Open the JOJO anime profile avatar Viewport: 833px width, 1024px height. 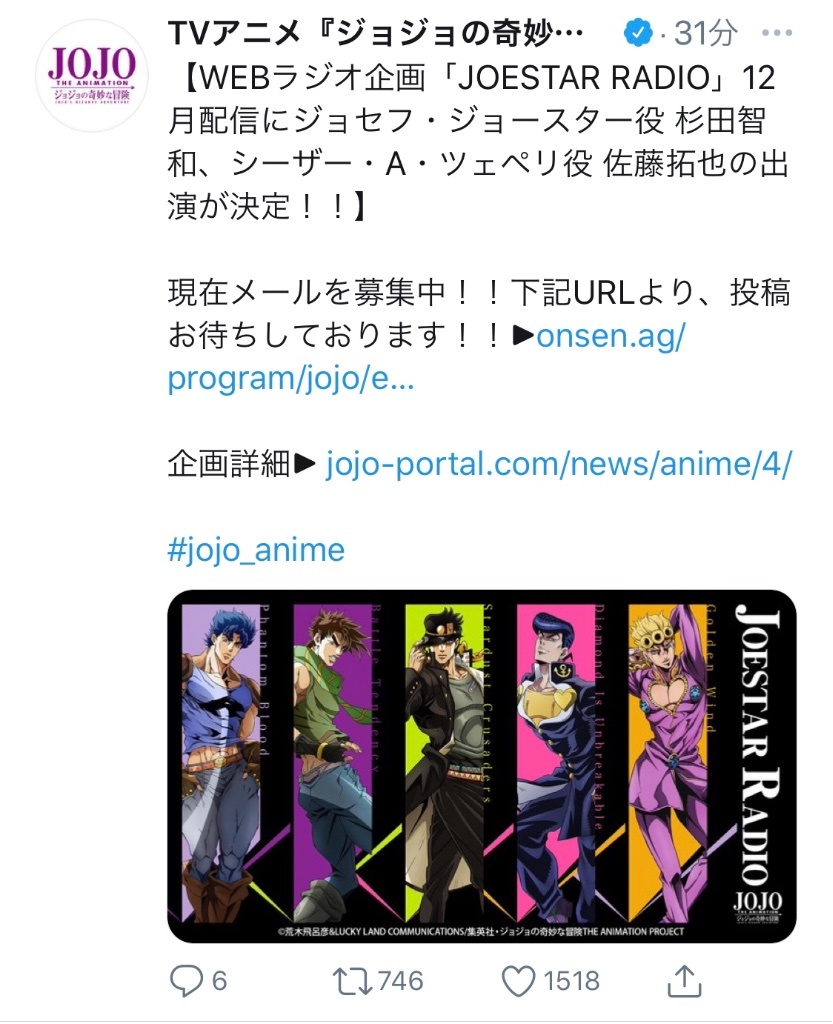(92, 76)
